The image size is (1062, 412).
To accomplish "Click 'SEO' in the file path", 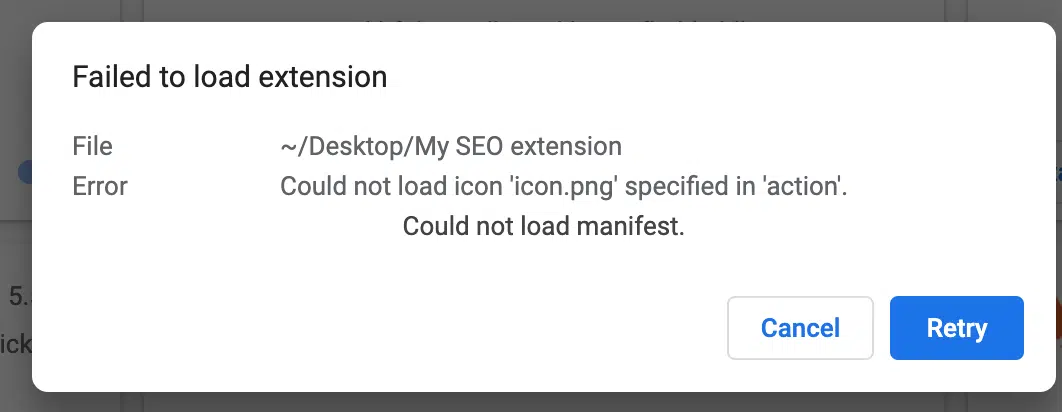I will coord(465,146).
